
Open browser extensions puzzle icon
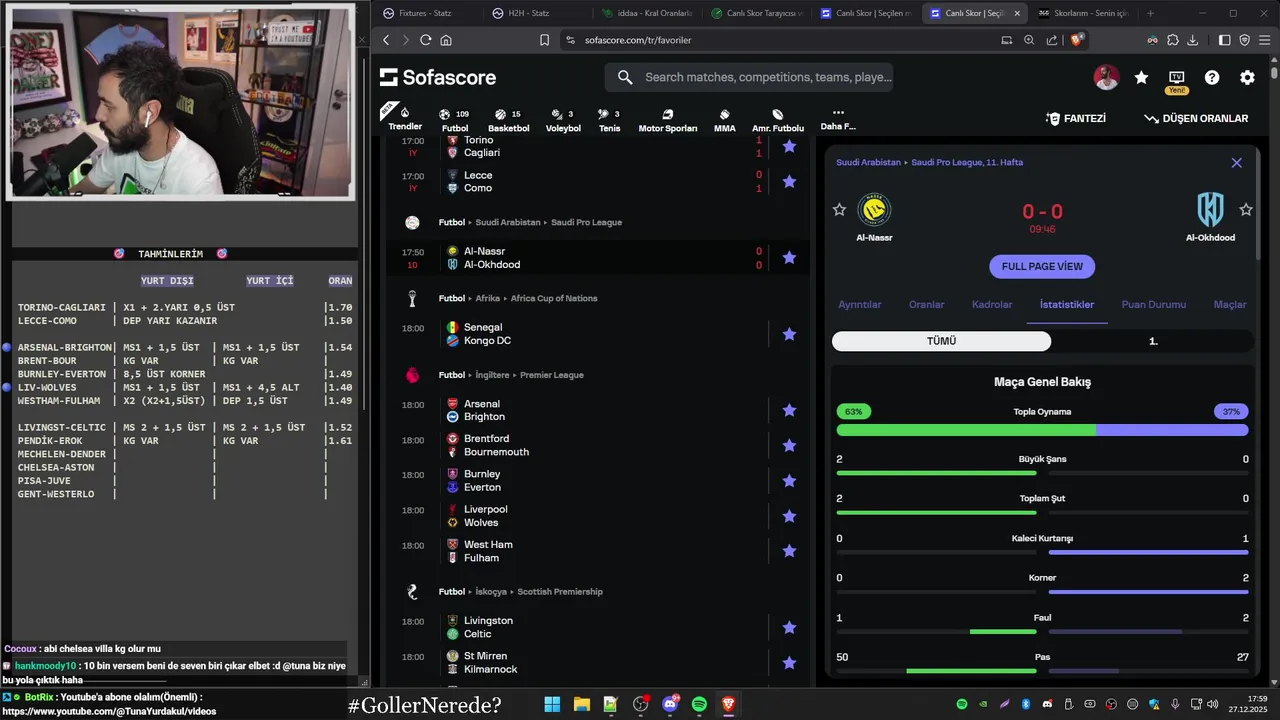coord(1173,40)
